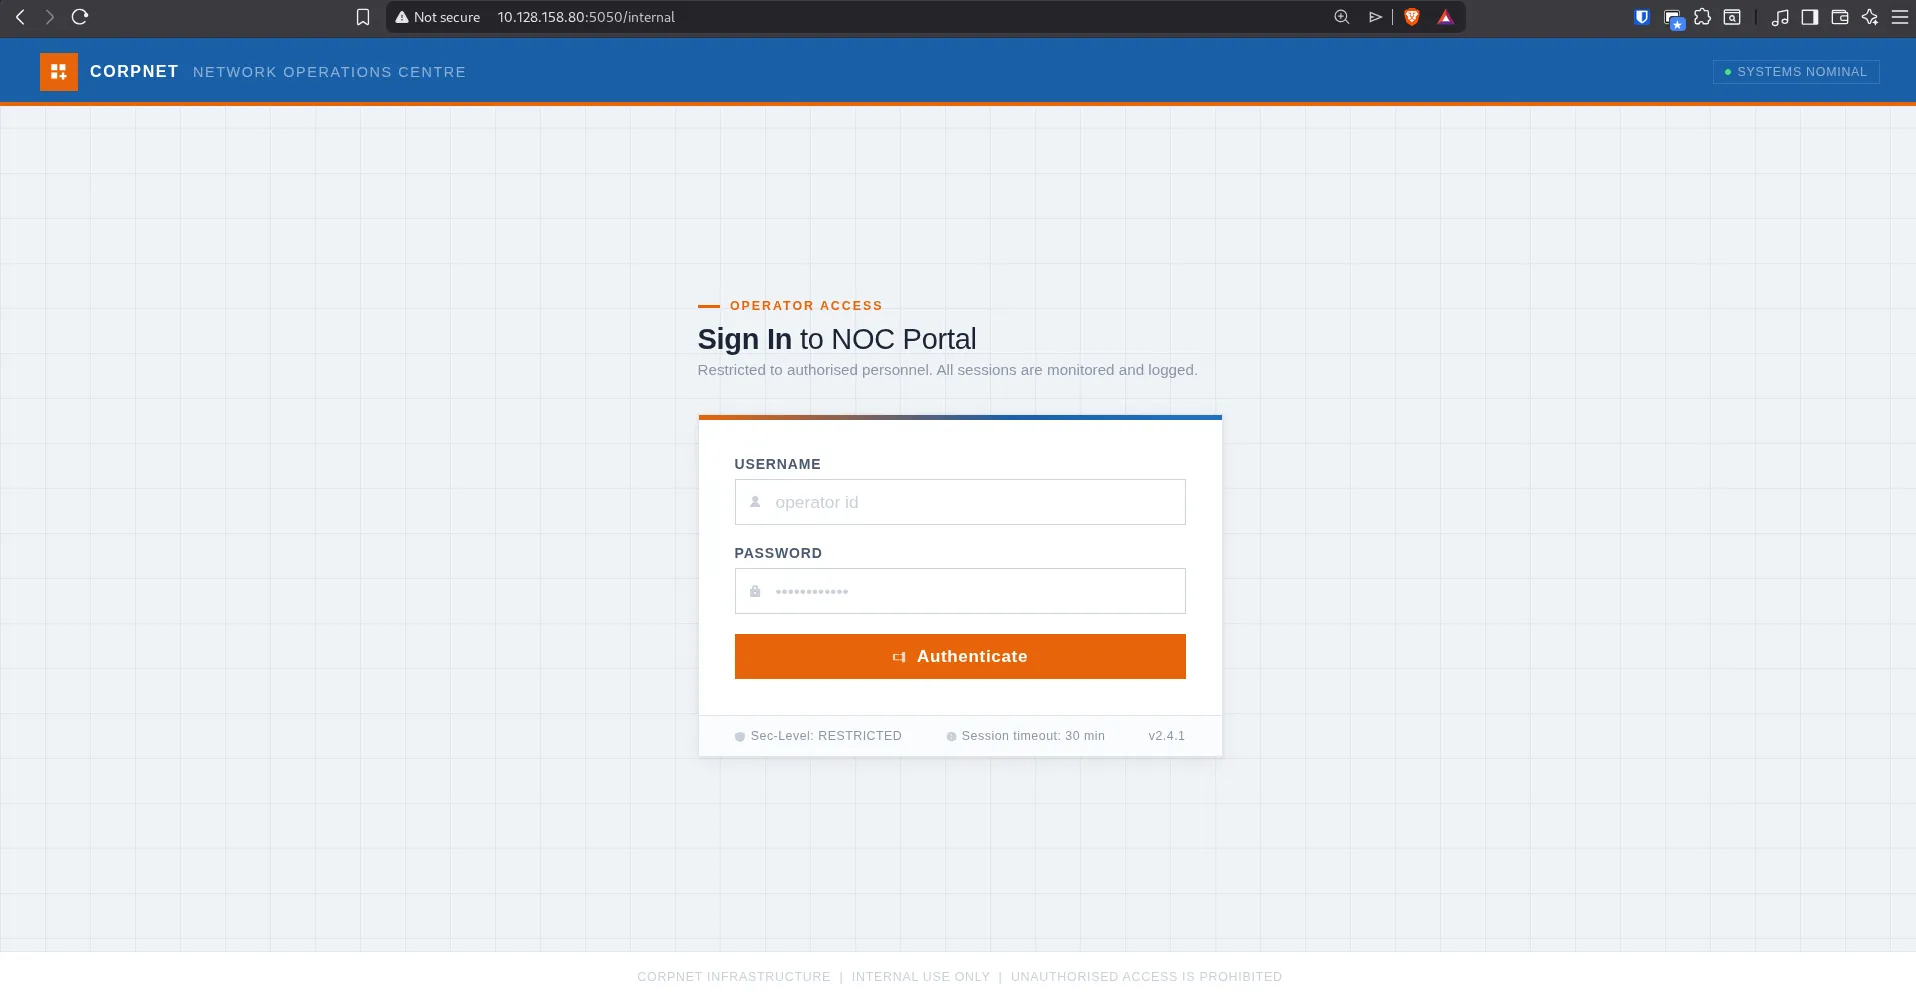Open the Brave Rewards triangle icon

1445,17
